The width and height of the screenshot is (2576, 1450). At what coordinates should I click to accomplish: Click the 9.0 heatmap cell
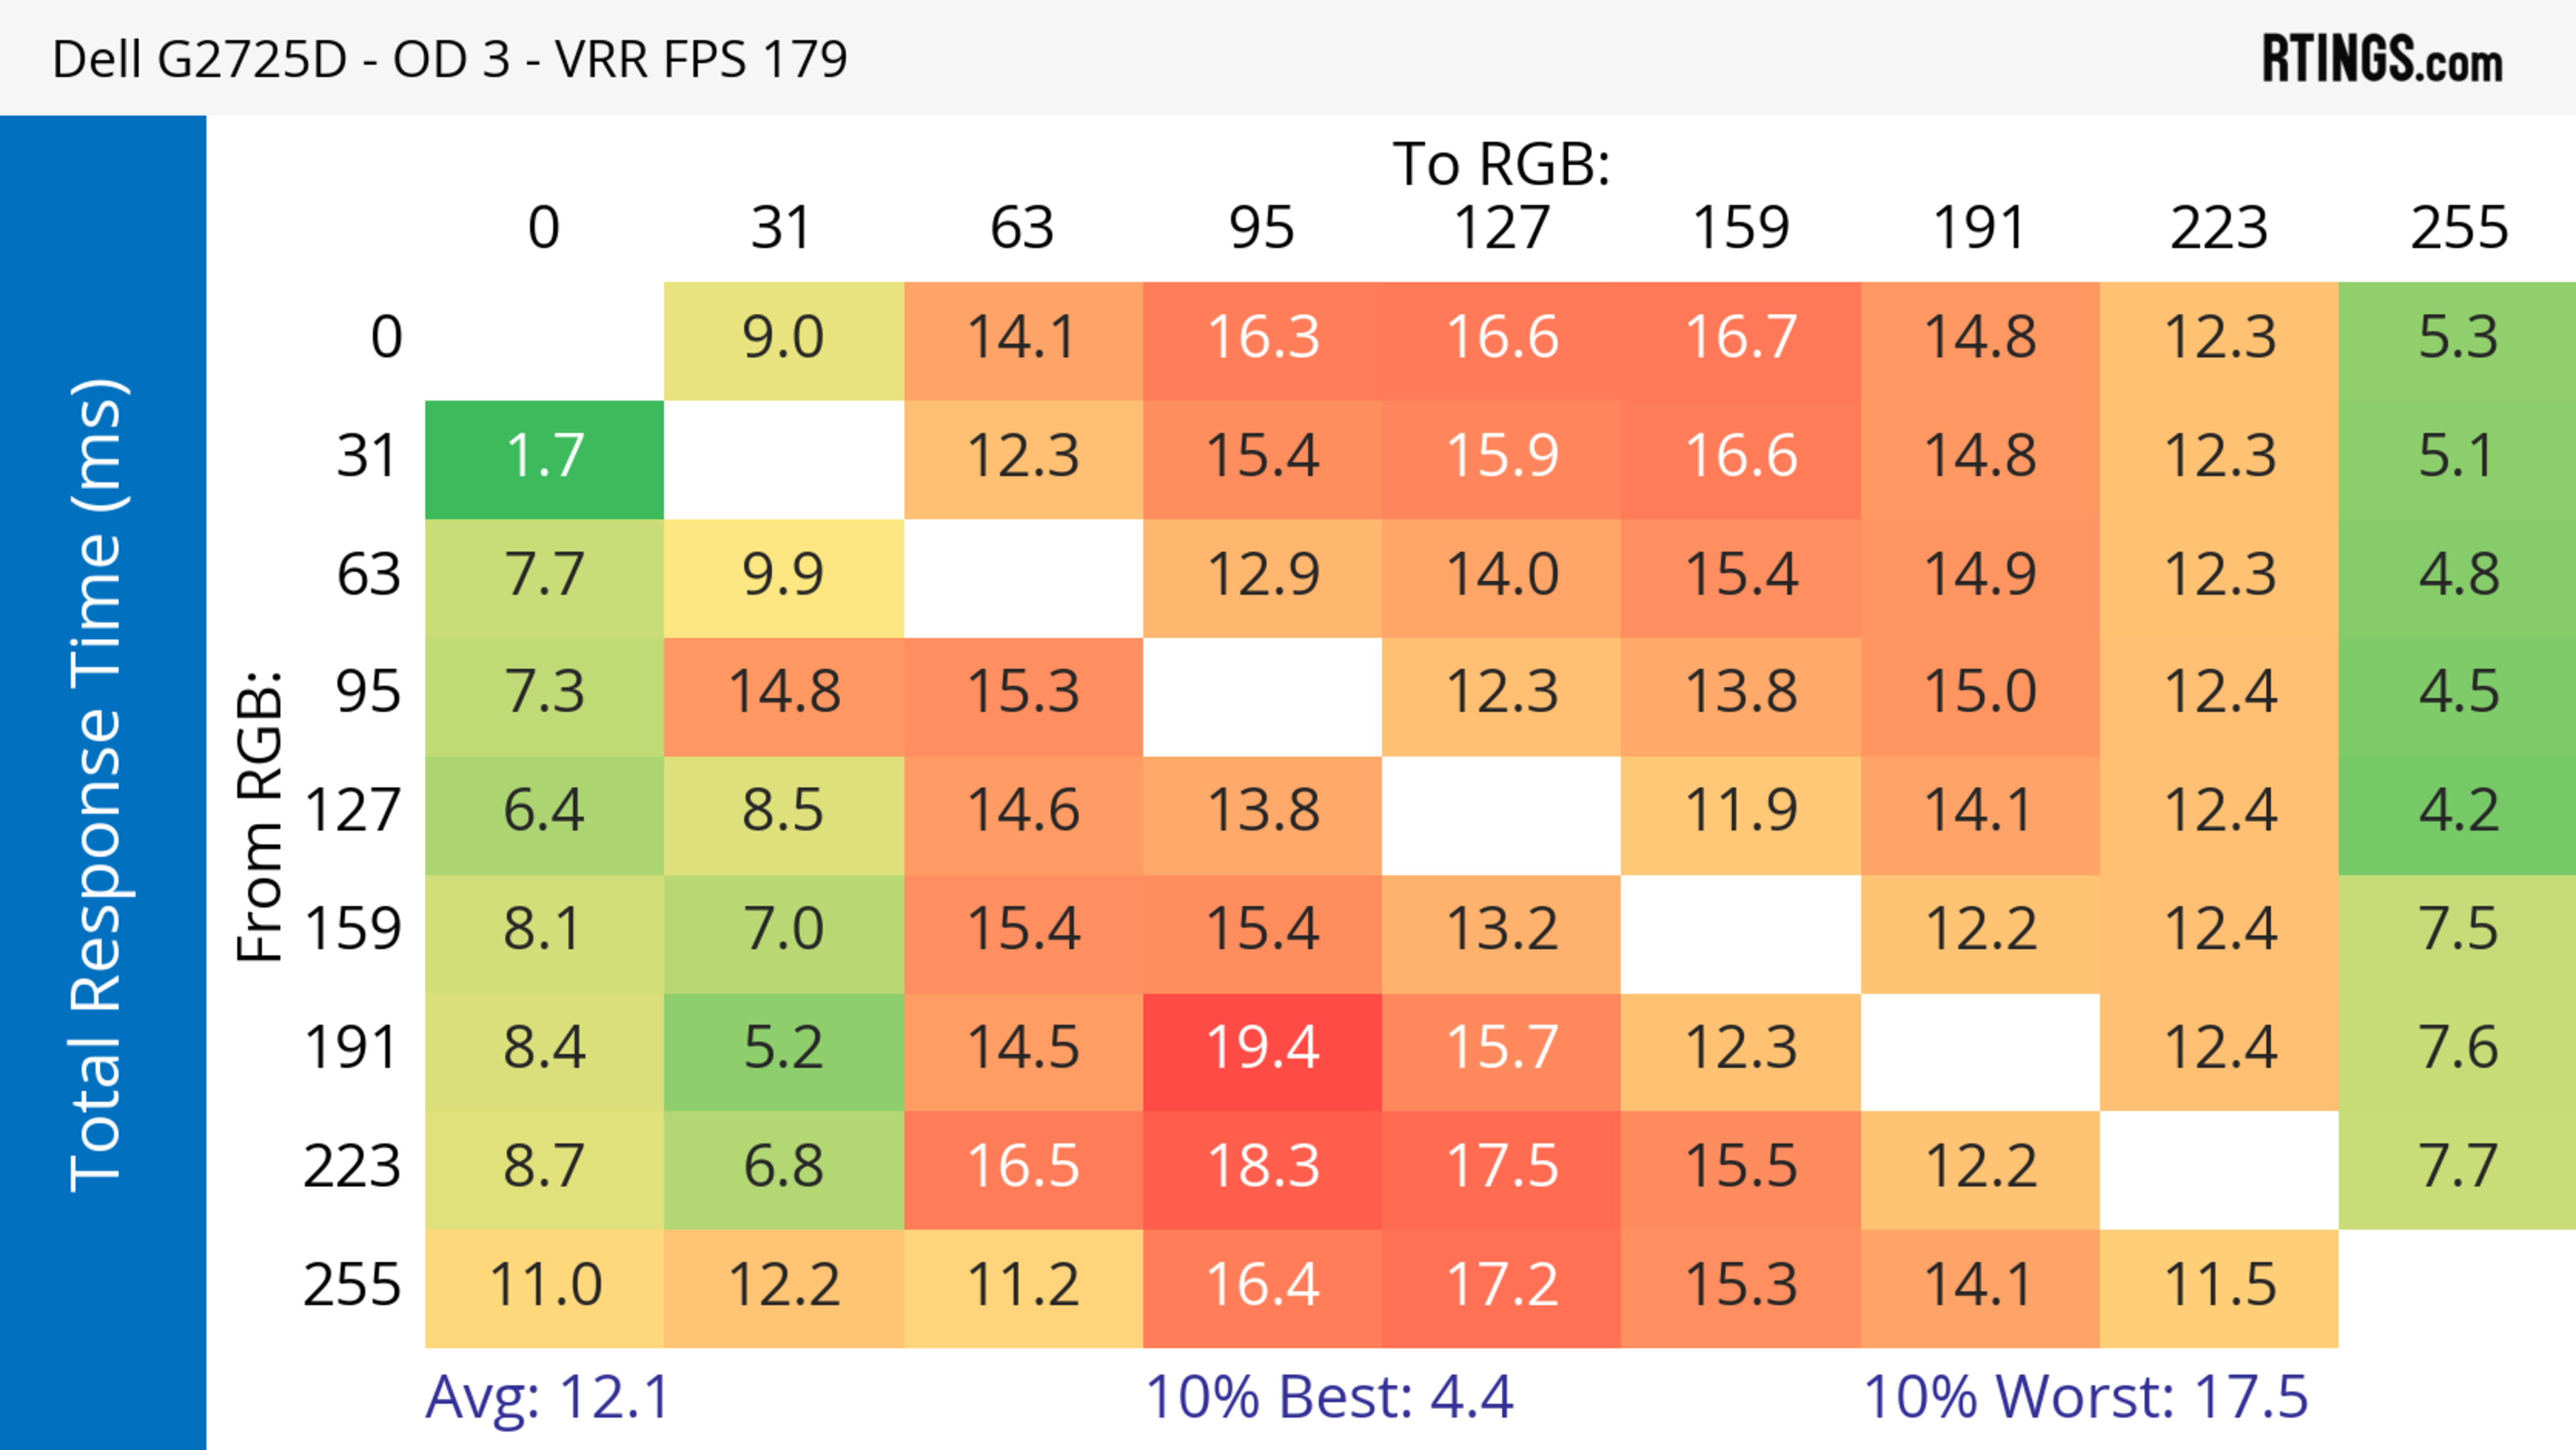tap(783, 338)
